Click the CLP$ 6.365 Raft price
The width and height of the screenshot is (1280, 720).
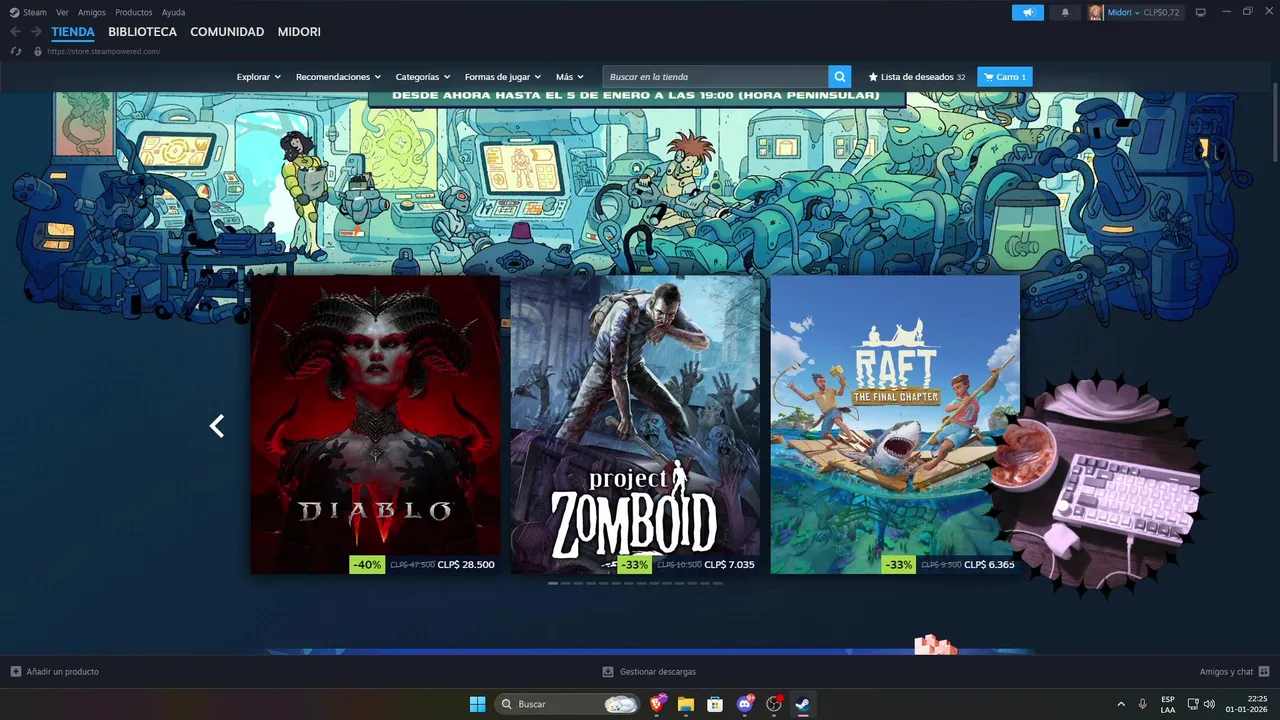tap(989, 564)
